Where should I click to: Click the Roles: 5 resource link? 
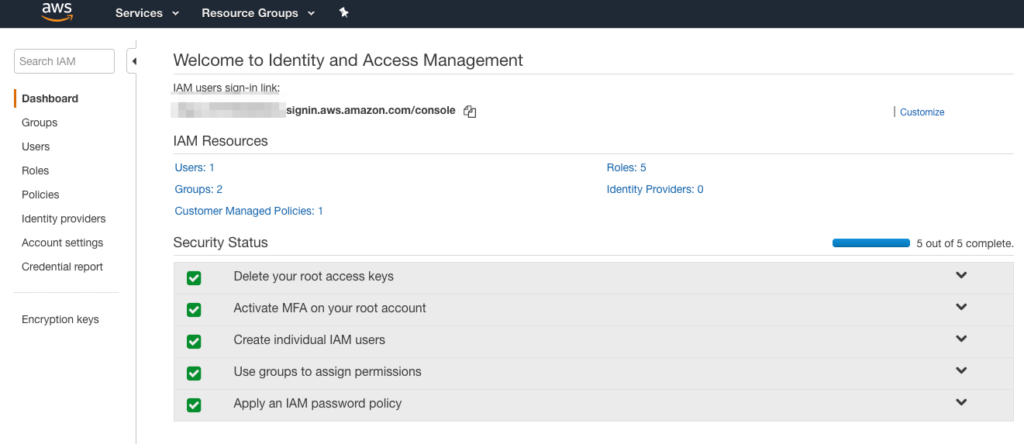tap(626, 168)
